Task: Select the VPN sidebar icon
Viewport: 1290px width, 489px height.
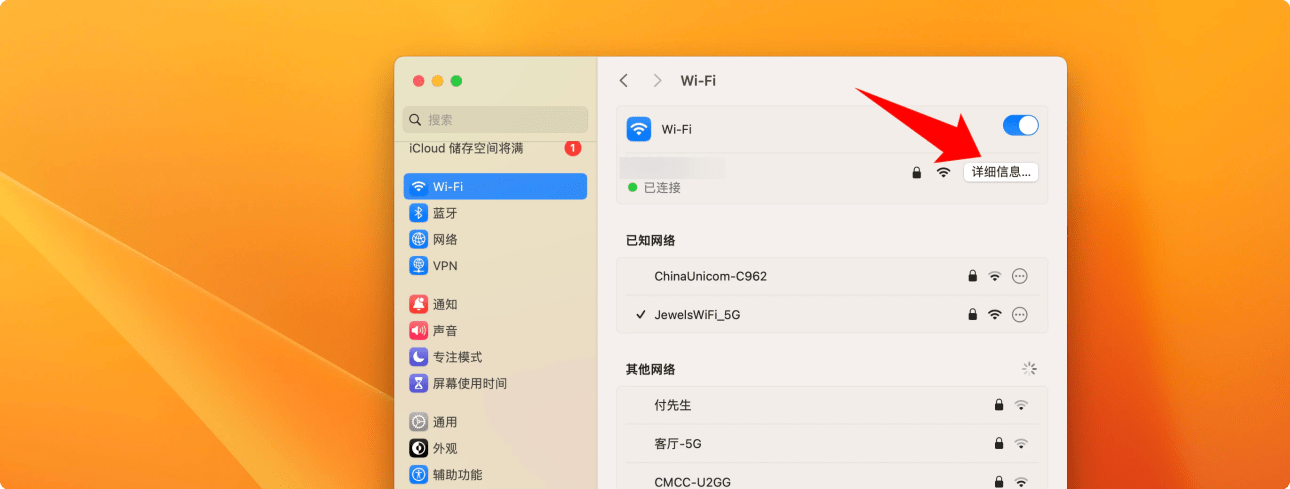Action: click(419, 266)
